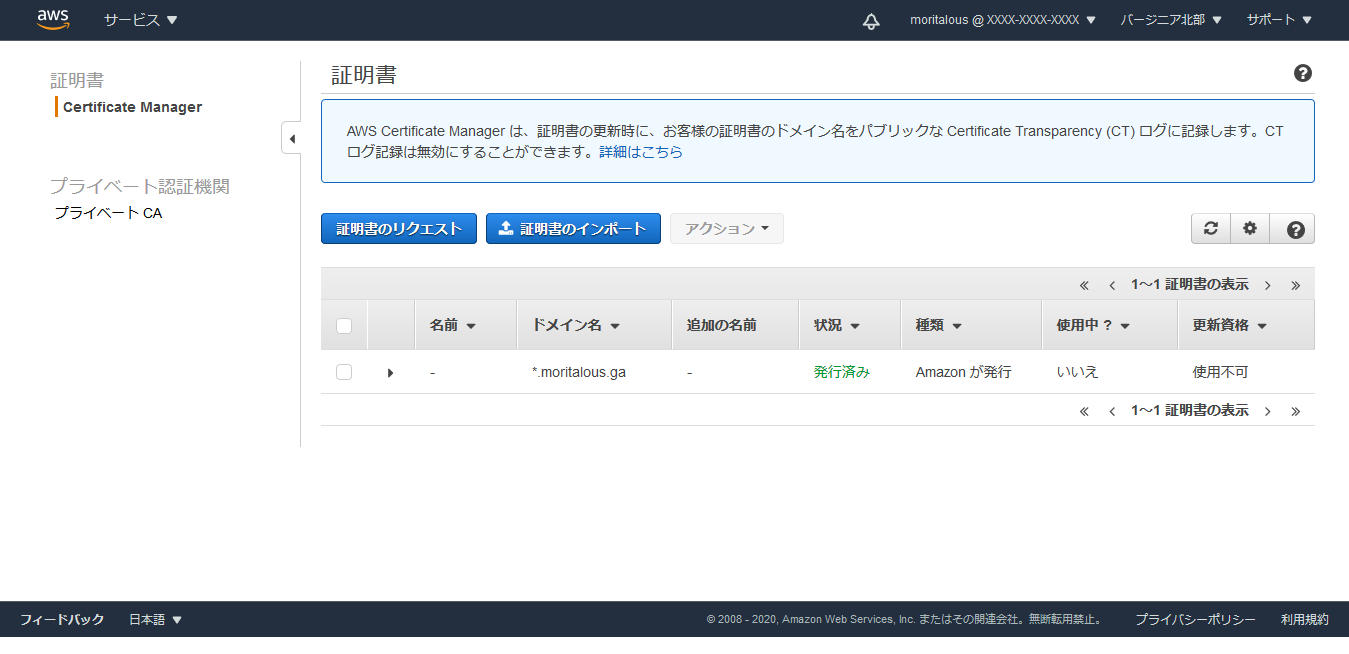Click the 証明書のインポート button
The width and height of the screenshot is (1349, 654).
573,229
